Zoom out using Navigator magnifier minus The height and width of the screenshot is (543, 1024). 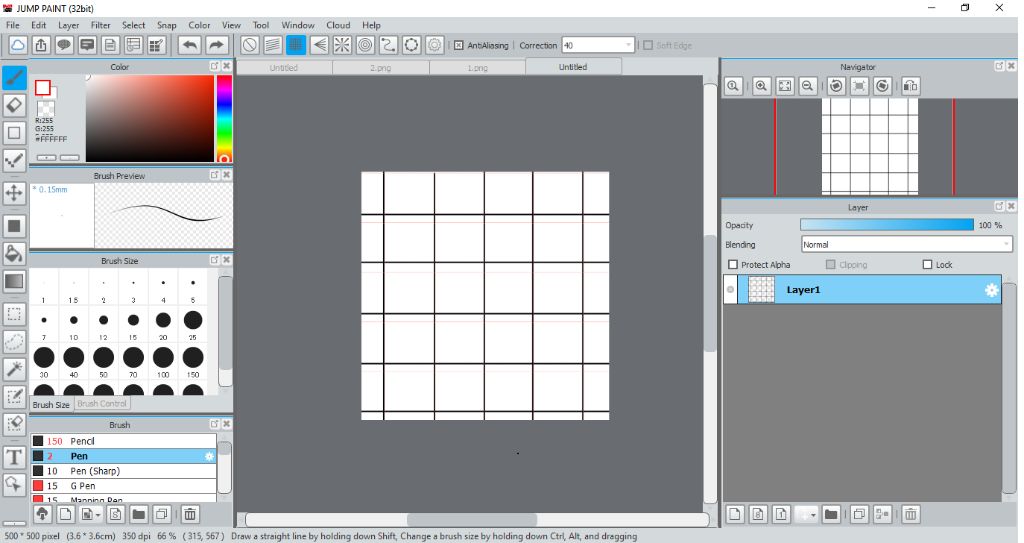pyautogui.click(x=808, y=86)
